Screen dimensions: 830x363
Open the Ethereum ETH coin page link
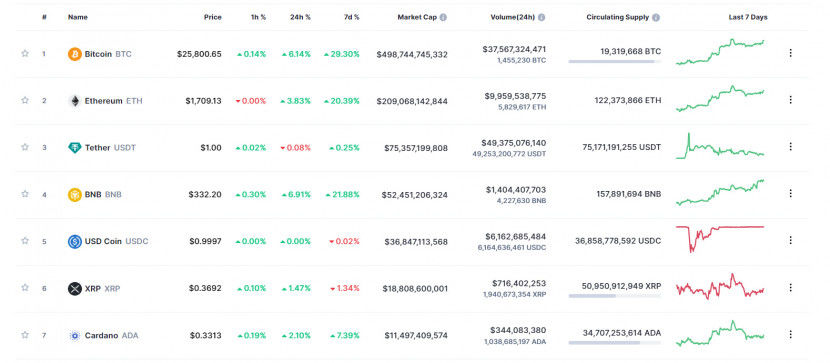113,101
